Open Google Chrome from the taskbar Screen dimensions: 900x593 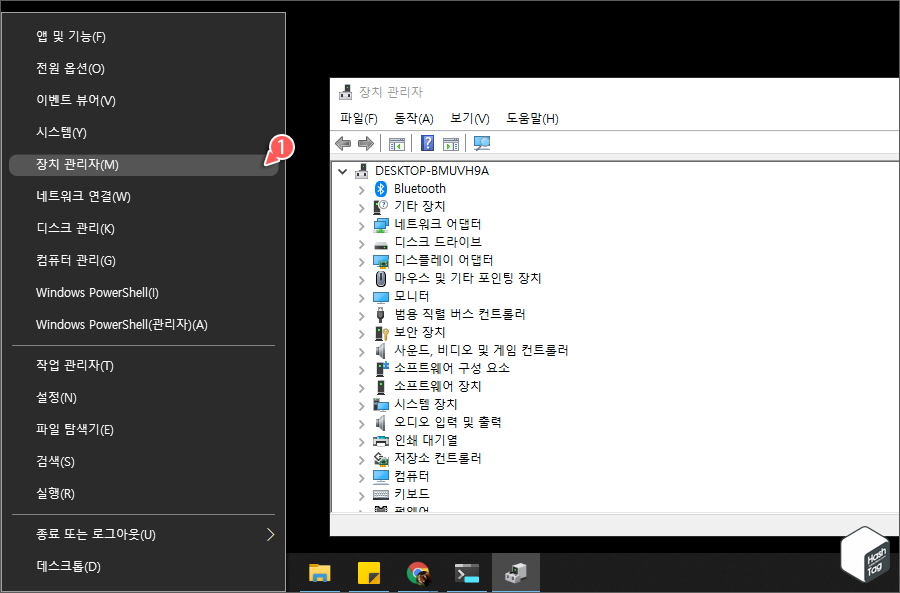pos(418,573)
